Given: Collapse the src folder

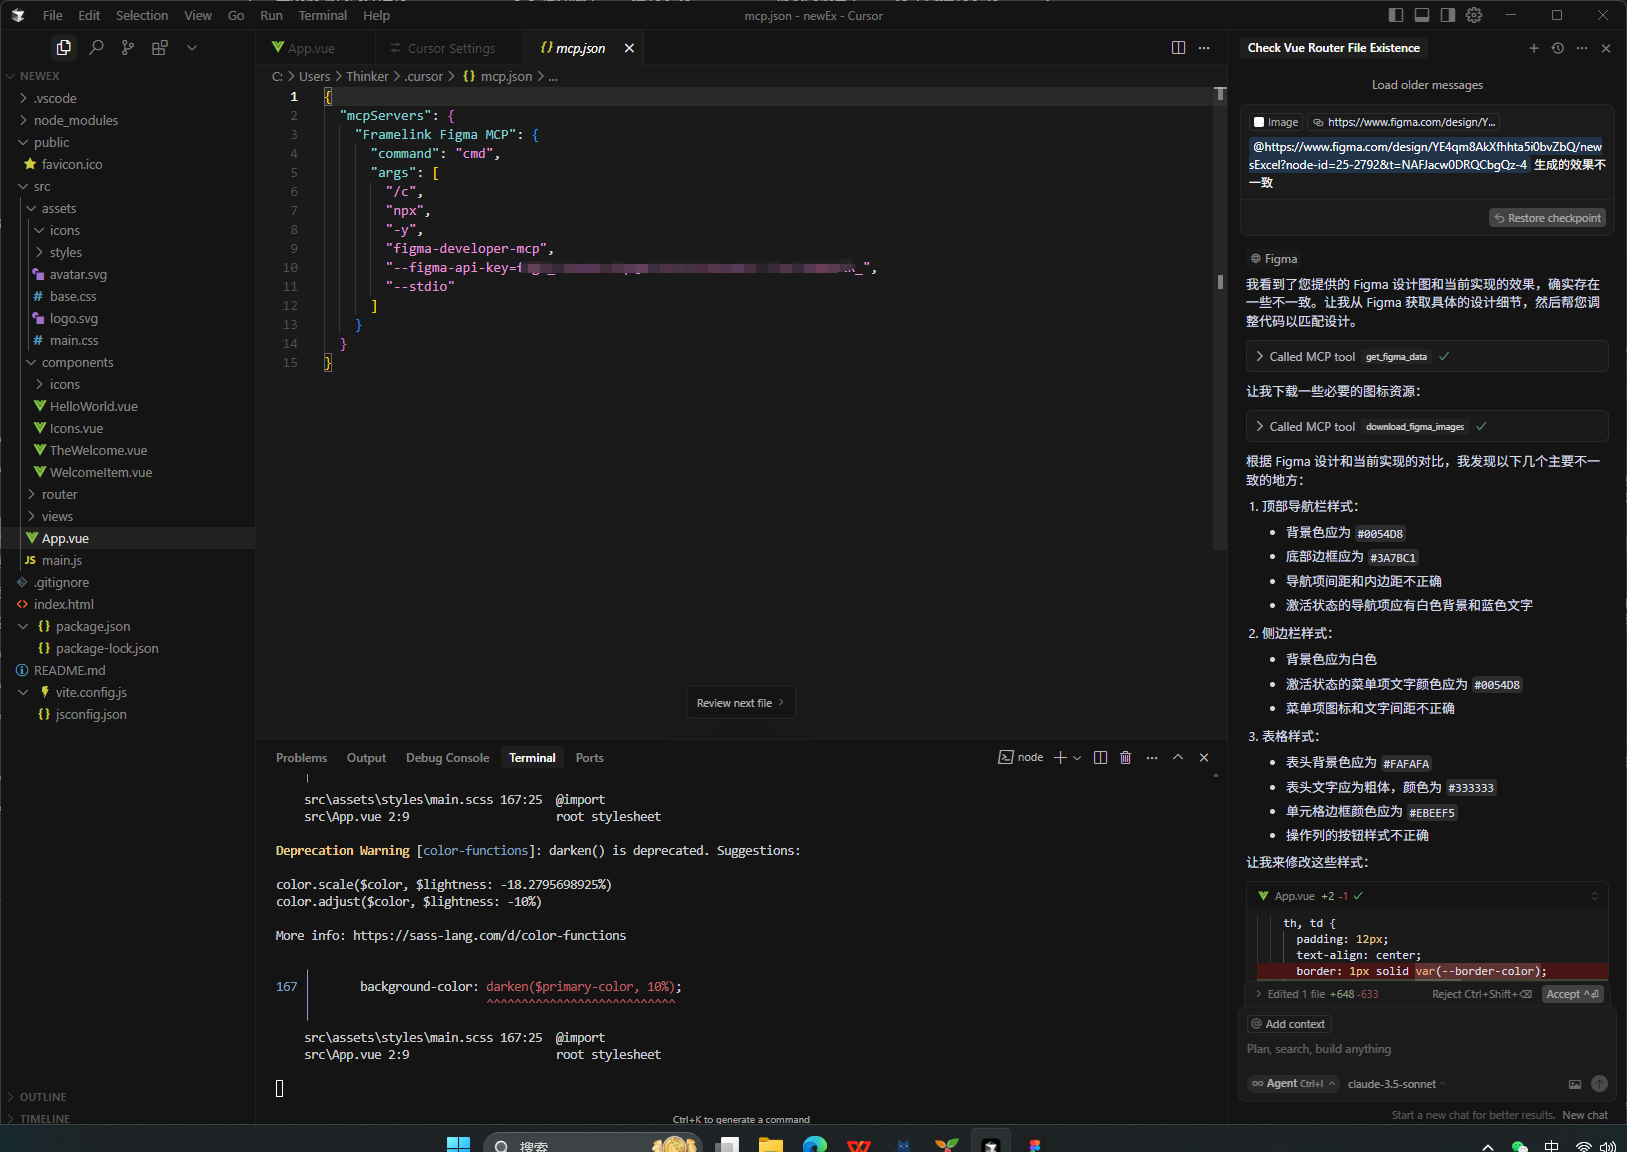Looking at the screenshot, I should (42, 186).
